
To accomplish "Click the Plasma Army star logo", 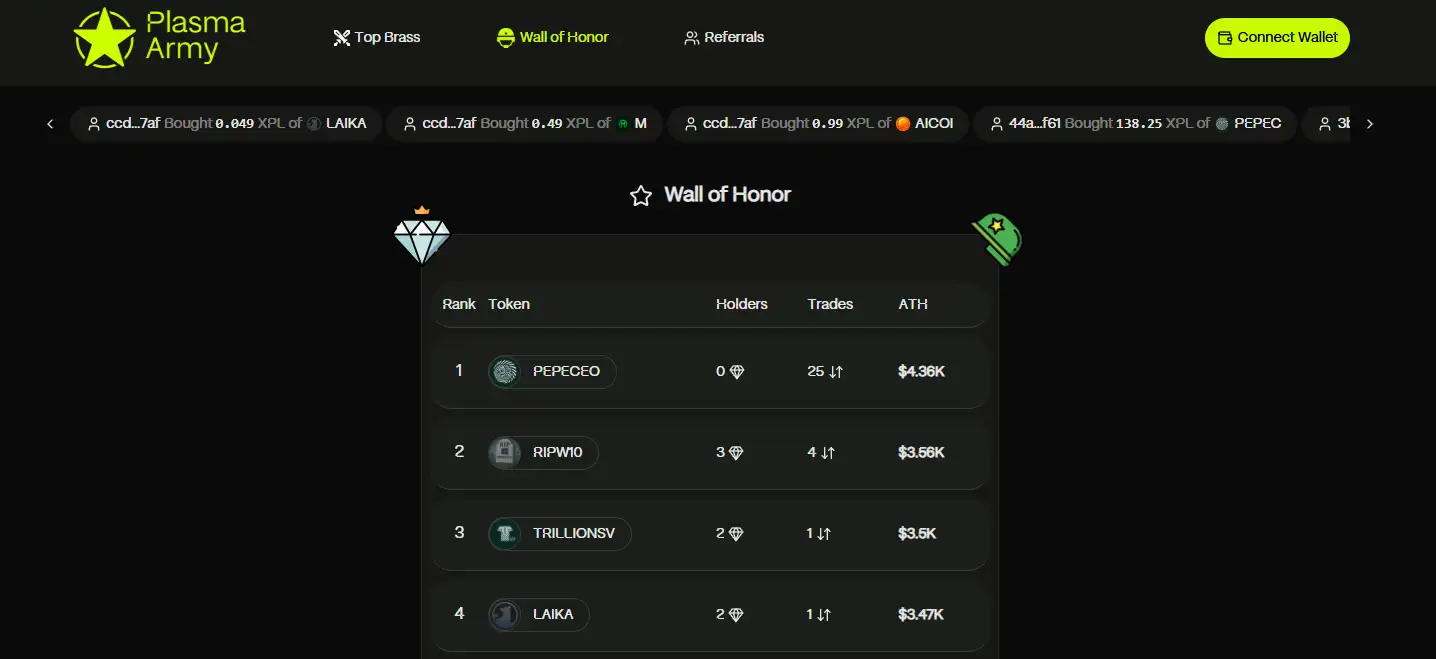I will click(104, 38).
